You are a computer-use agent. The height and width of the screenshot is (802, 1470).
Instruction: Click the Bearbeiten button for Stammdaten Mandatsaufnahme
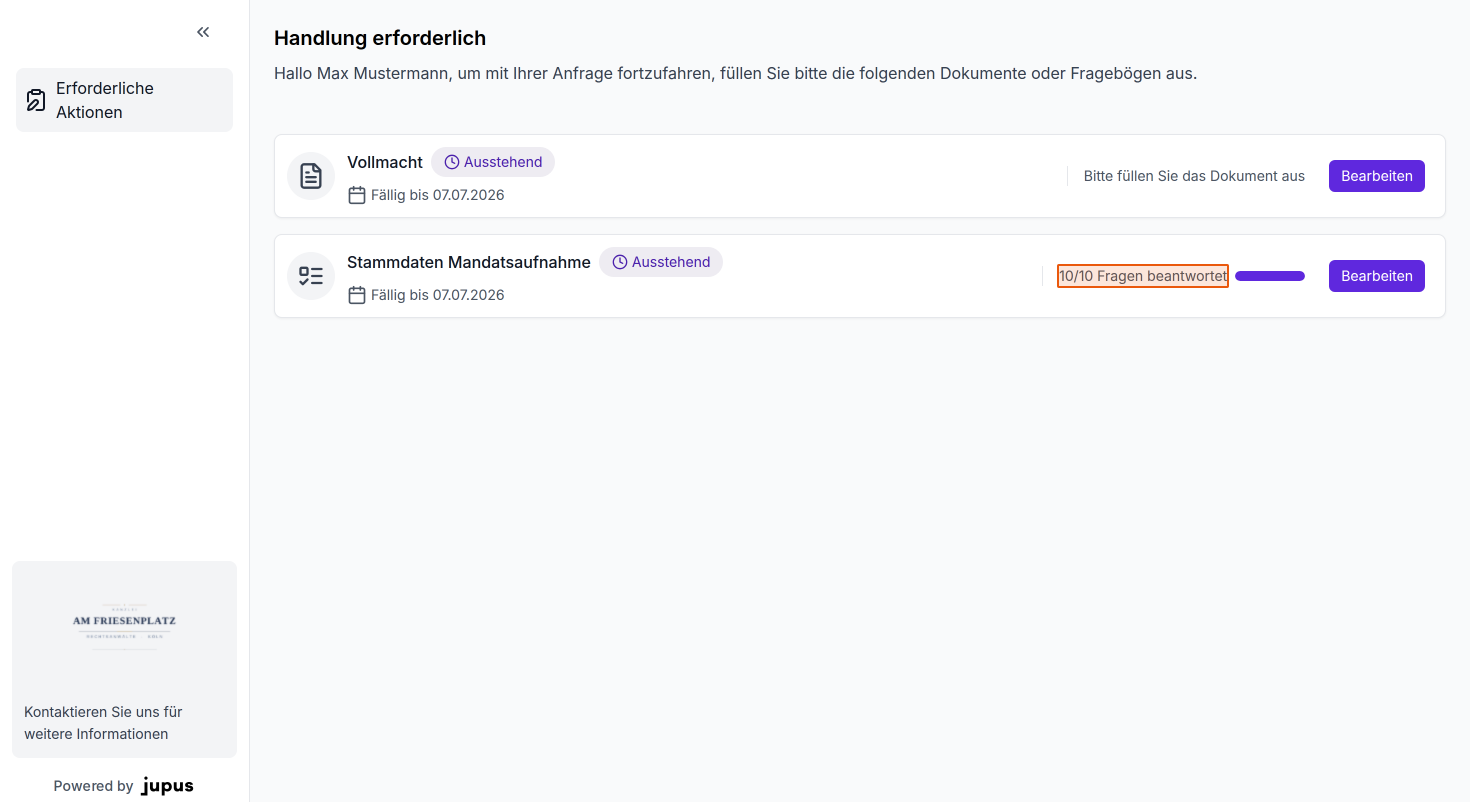point(1376,276)
